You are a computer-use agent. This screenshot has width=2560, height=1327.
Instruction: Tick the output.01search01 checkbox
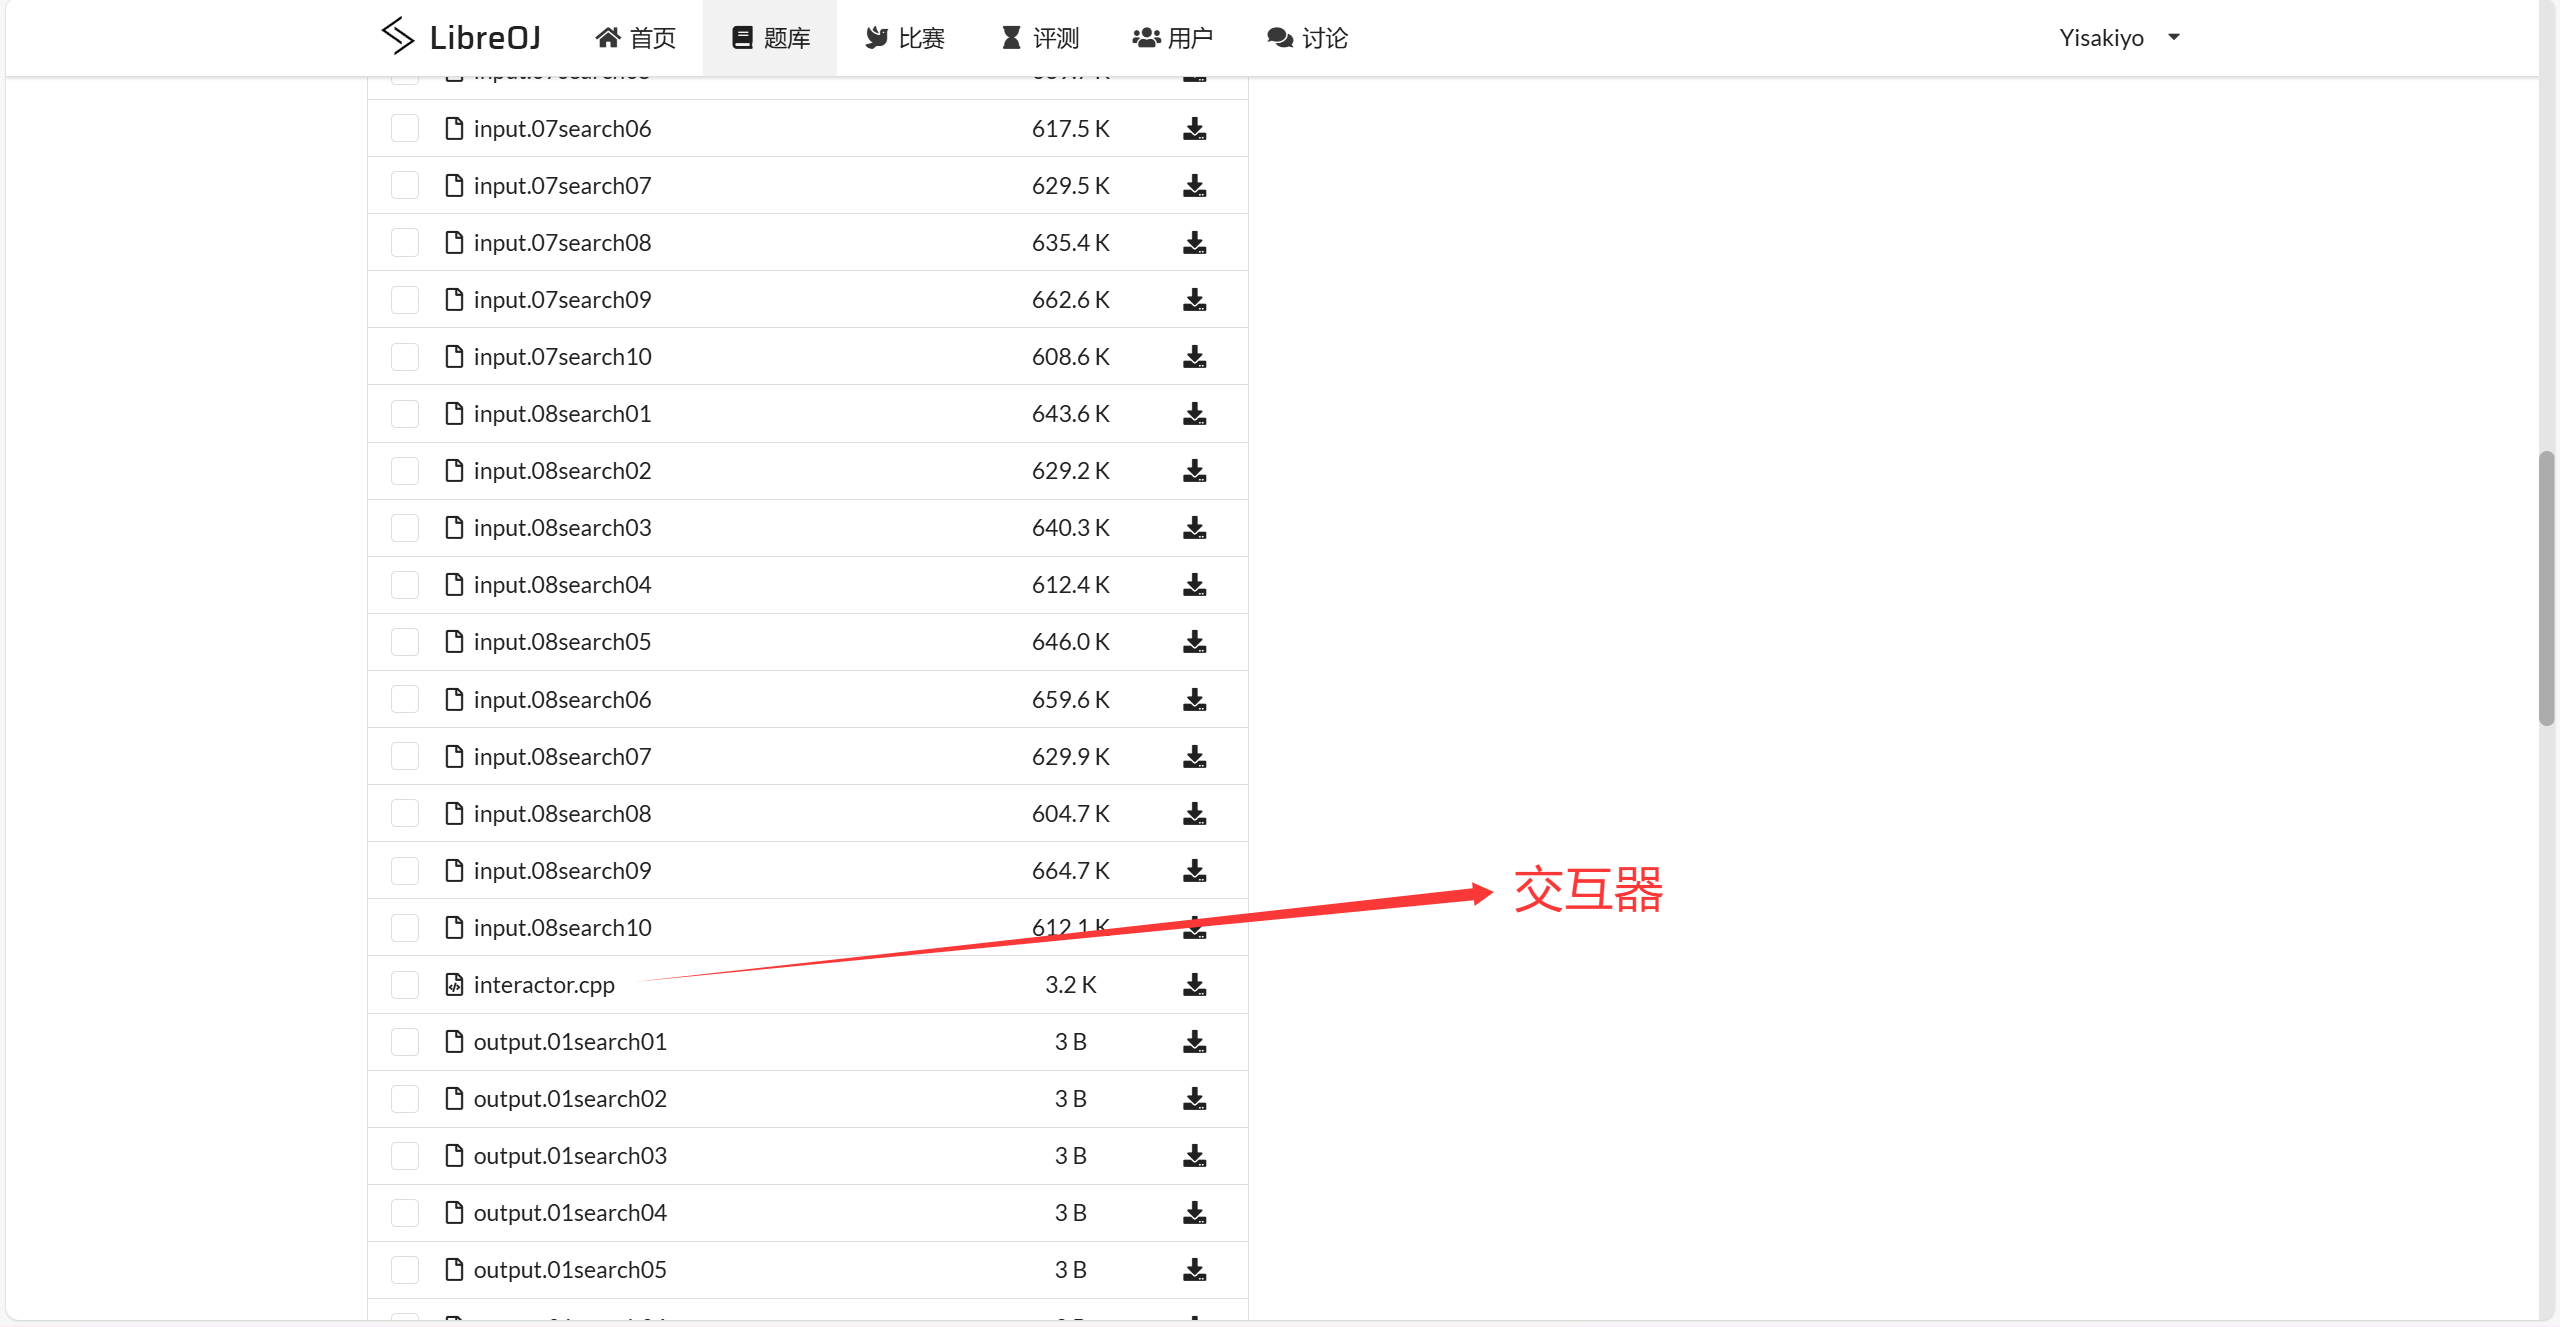coord(405,1042)
